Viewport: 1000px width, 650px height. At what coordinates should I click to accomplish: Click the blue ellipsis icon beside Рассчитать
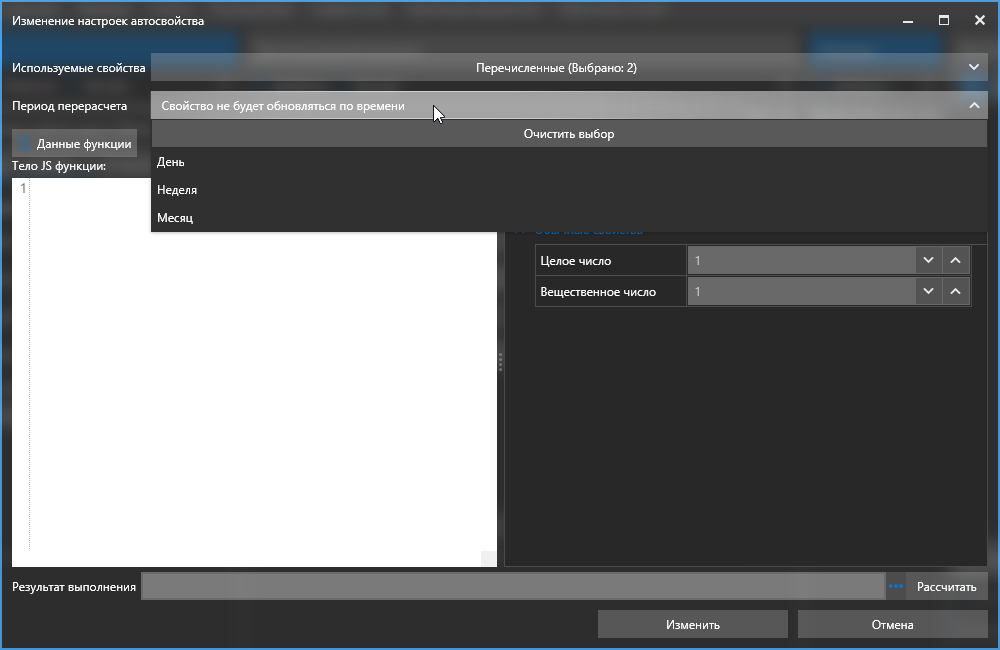click(x=895, y=587)
